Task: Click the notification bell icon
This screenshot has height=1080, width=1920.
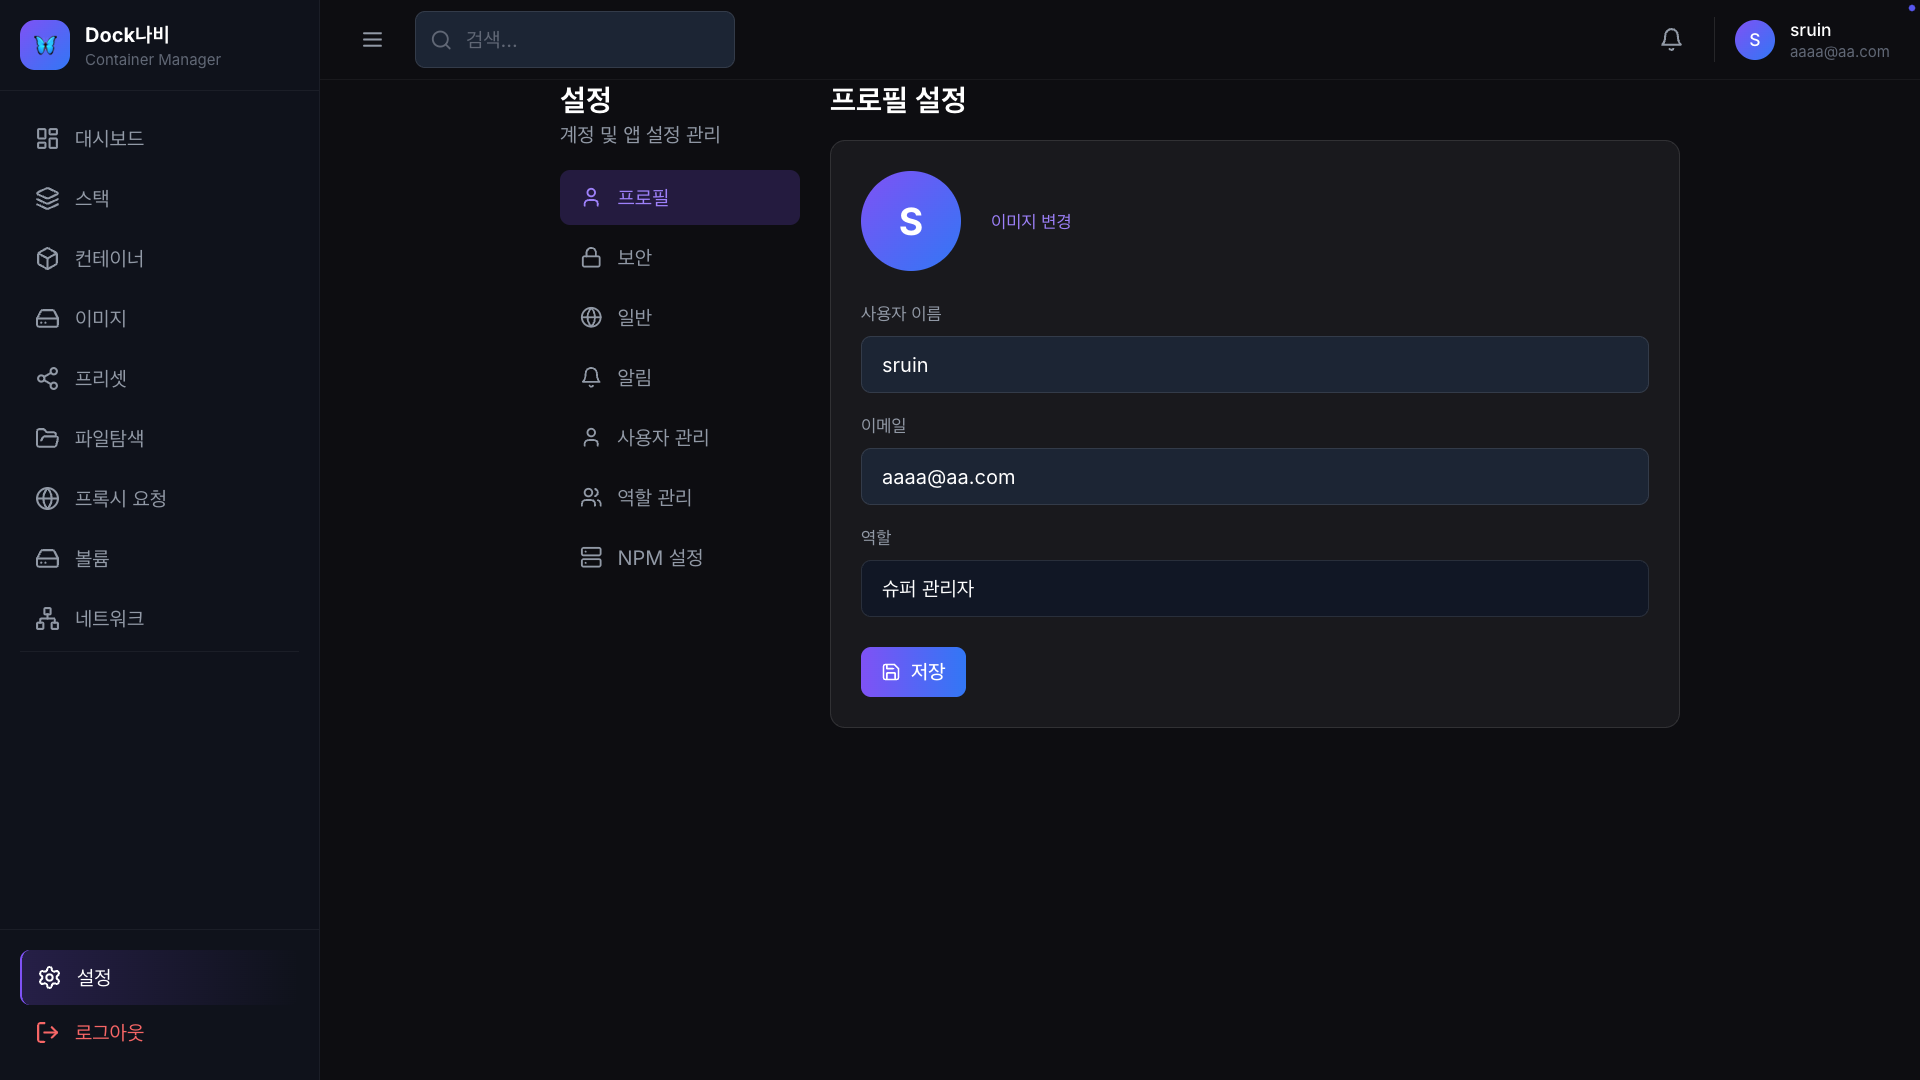Action: click(1671, 39)
